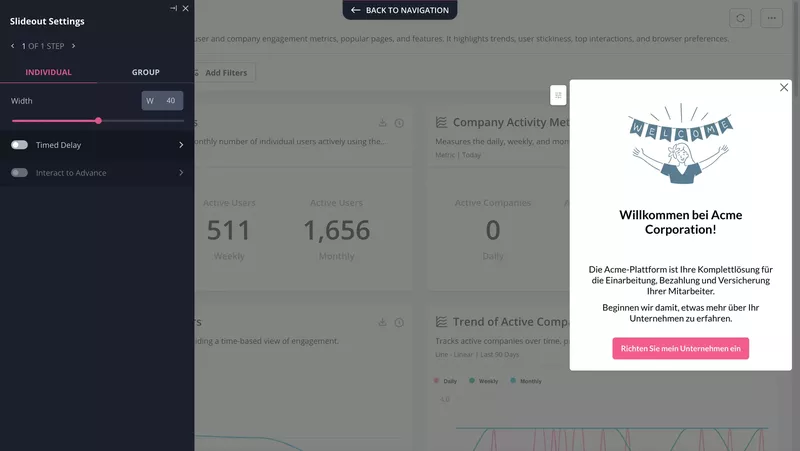Image resolution: width=800 pixels, height=451 pixels.
Task: Expand the Timed Delay settings chevron
Action: 181,145
